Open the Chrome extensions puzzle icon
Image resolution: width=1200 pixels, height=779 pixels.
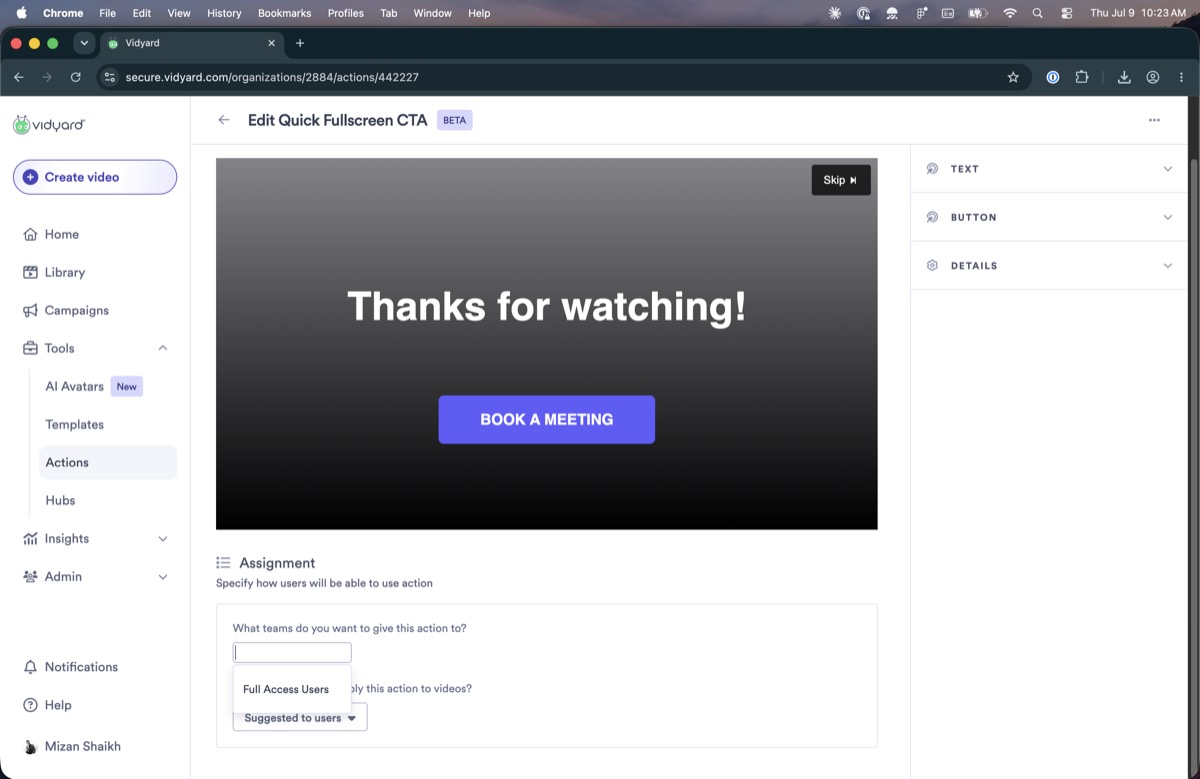point(1082,77)
